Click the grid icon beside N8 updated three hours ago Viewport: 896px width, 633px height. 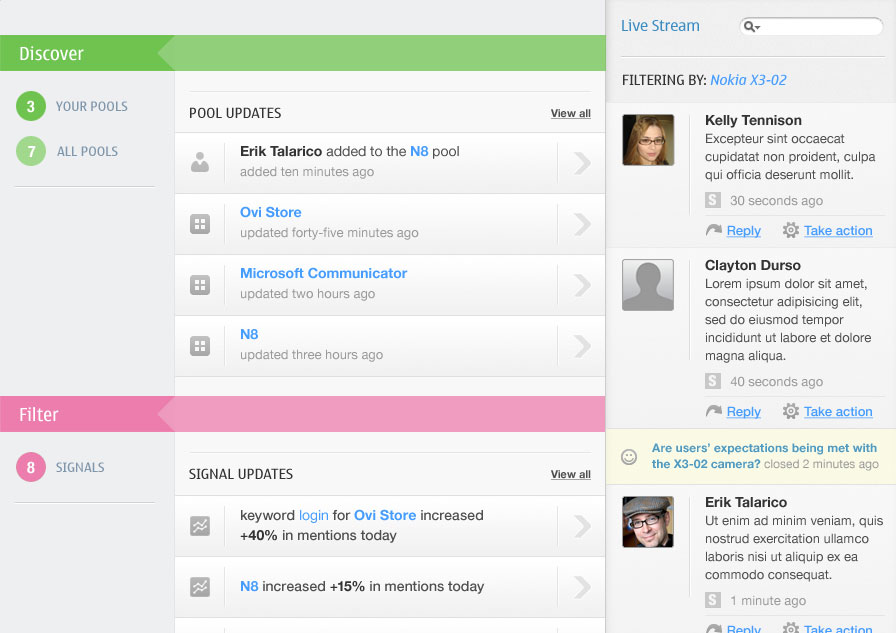[x=200, y=346]
